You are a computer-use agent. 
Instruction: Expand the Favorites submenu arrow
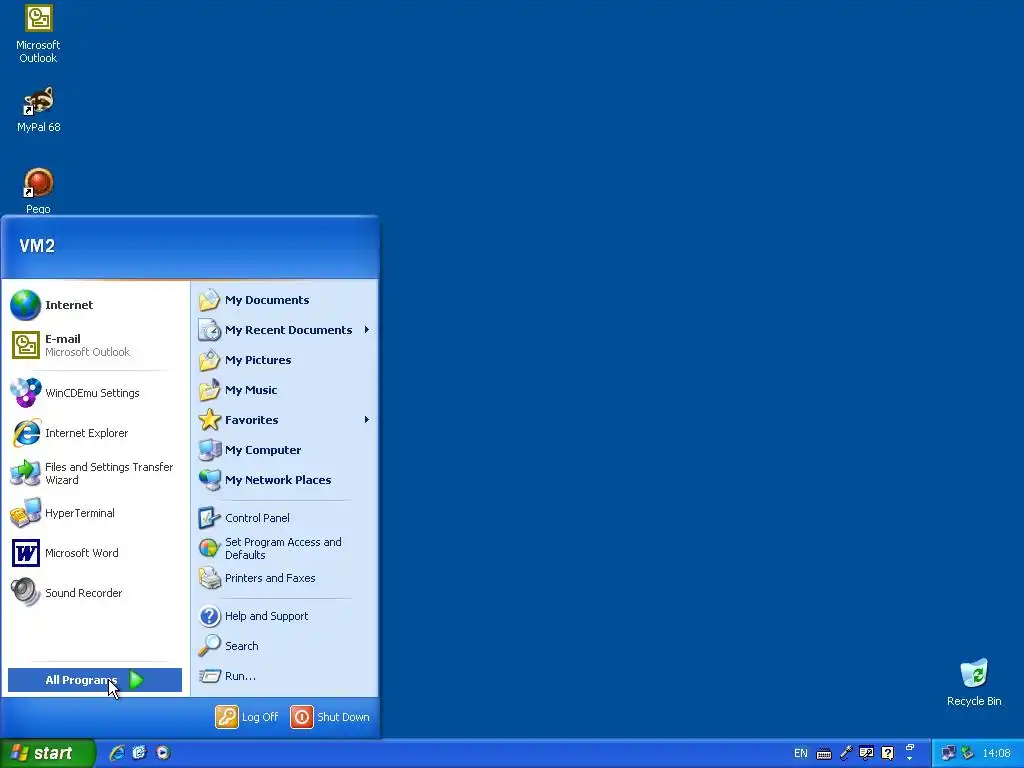click(x=367, y=420)
